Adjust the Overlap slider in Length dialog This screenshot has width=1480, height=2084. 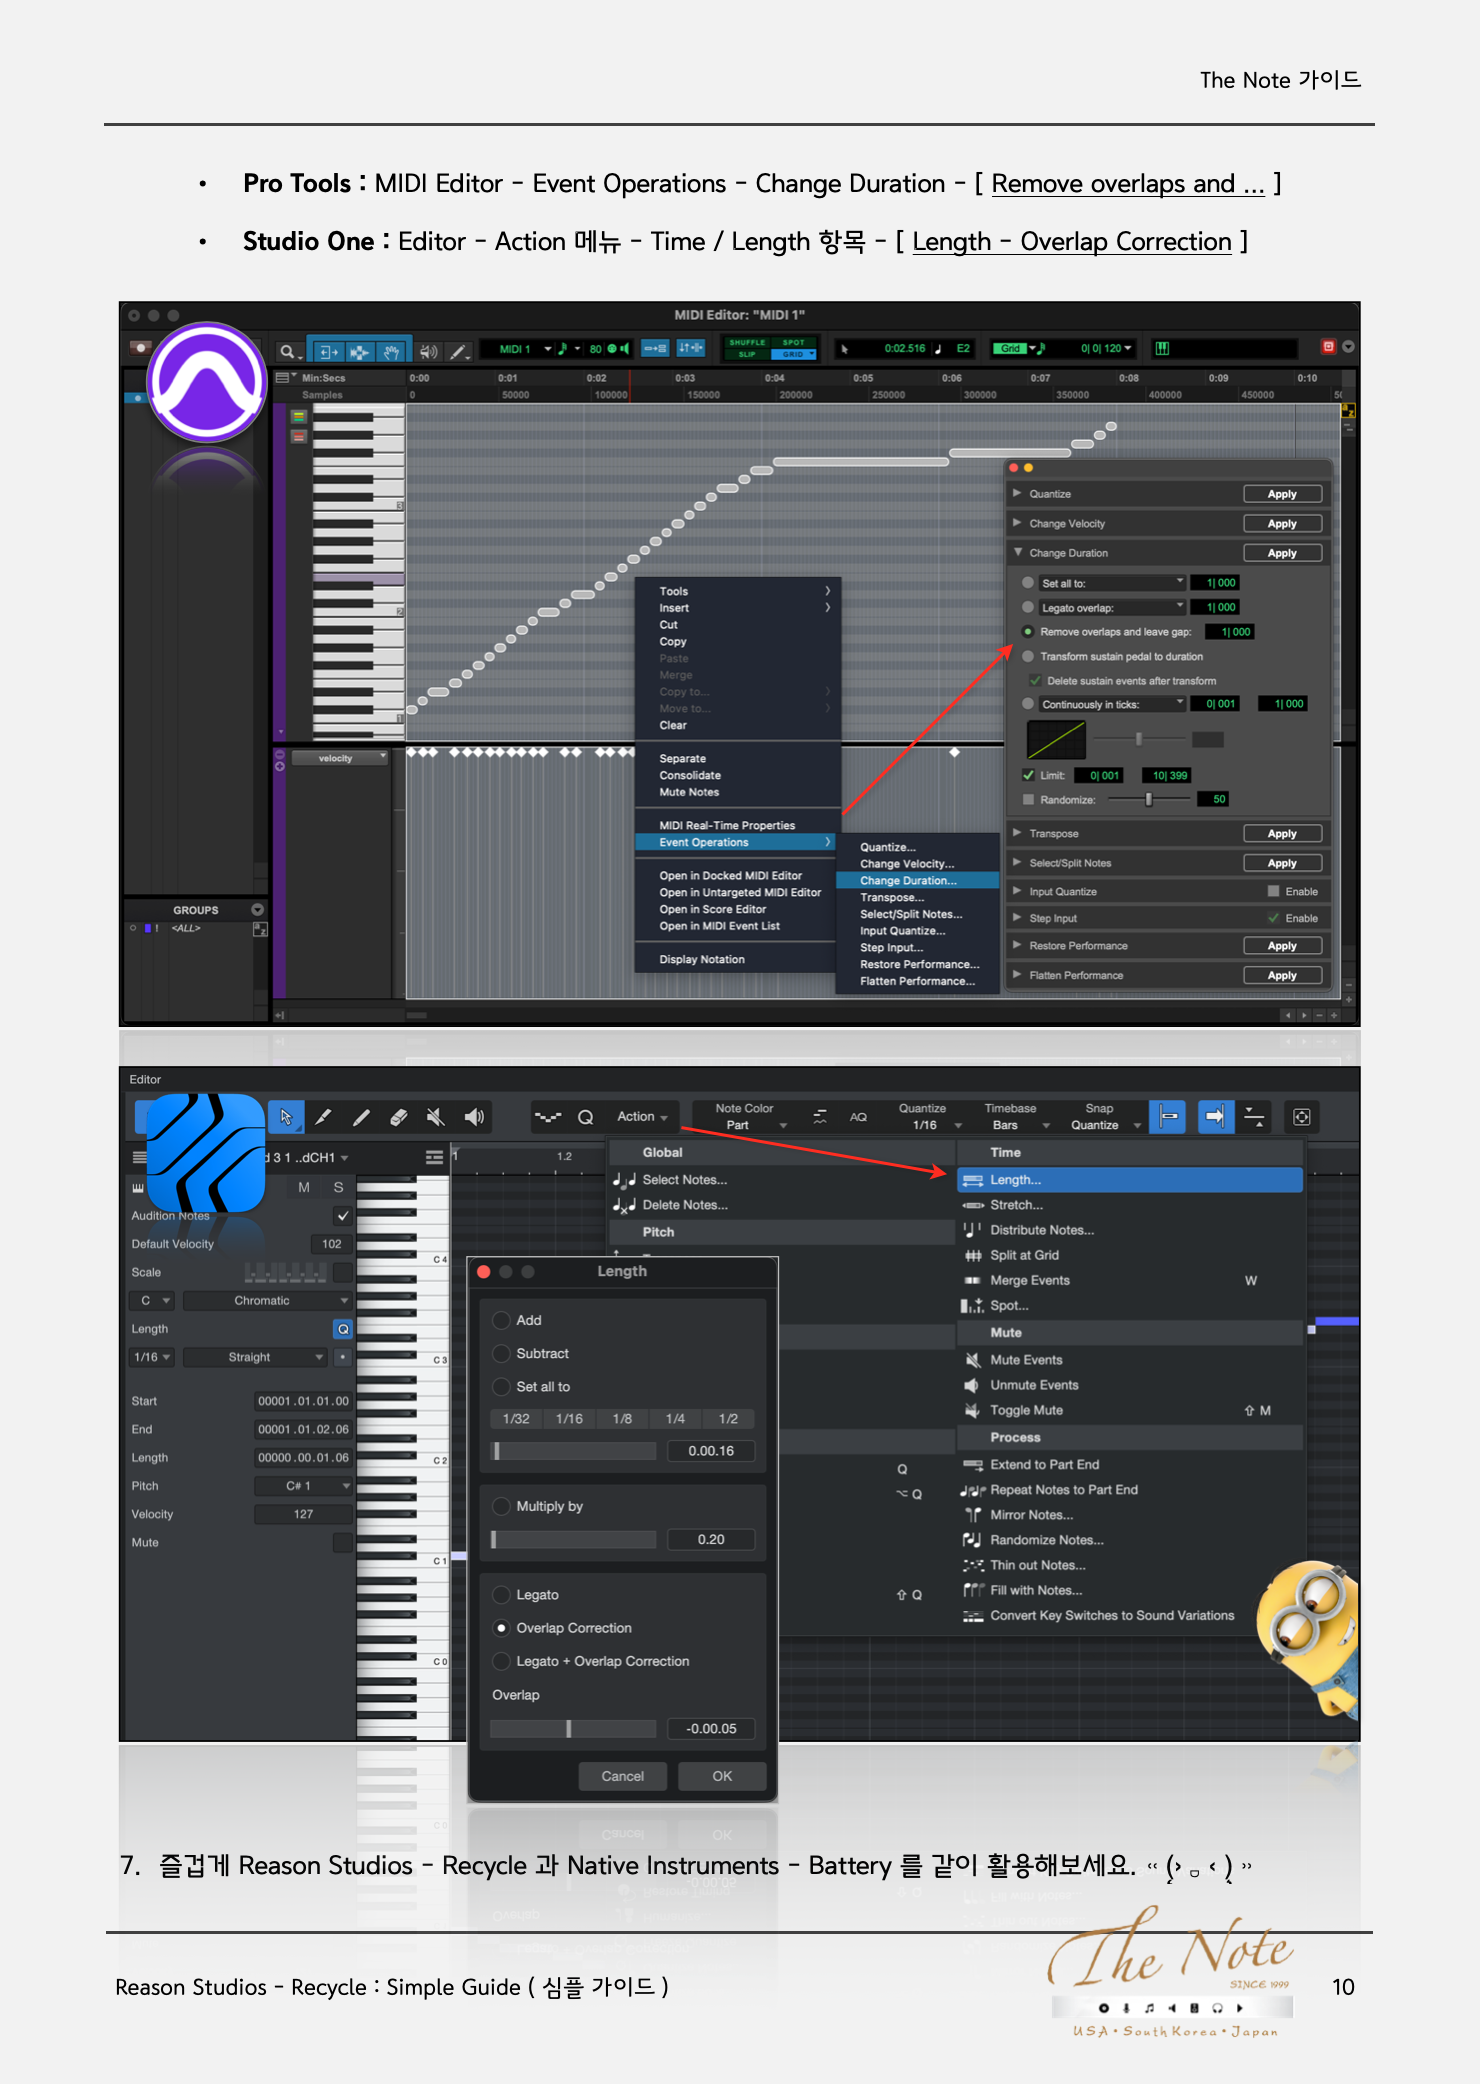[573, 1729]
